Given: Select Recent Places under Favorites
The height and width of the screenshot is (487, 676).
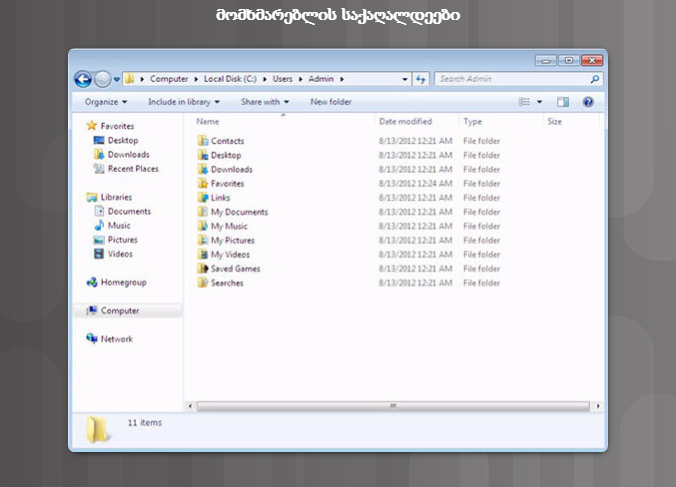Looking at the screenshot, I should point(133,169).
